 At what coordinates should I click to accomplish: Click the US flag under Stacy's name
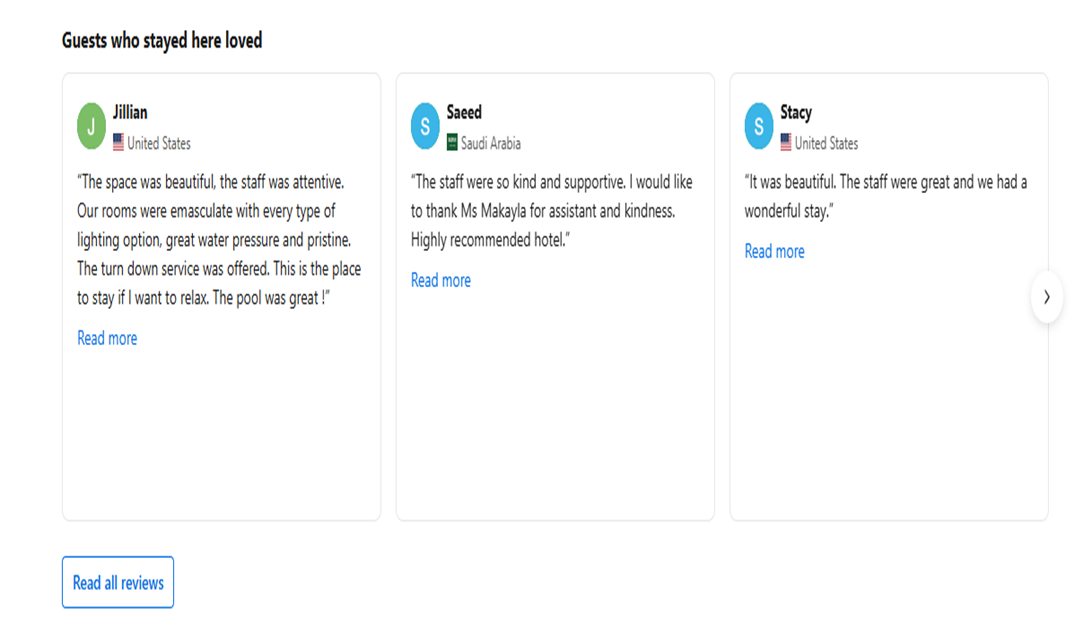coord(786,142)
